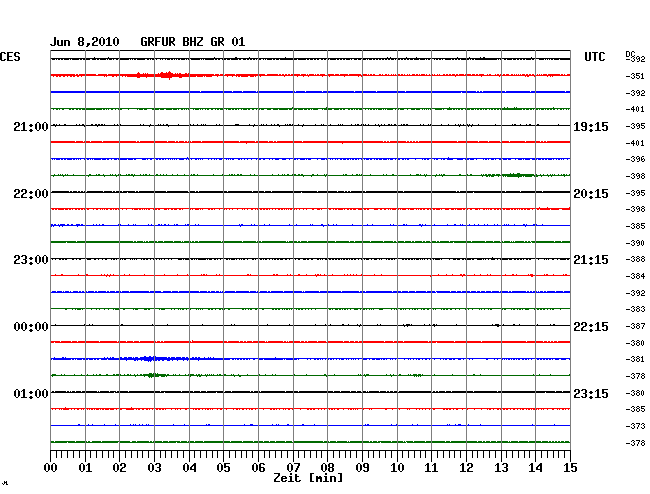
Task: Click the '19:15' UTC time label
Action: pyautogui.click(x=591, y=126)
